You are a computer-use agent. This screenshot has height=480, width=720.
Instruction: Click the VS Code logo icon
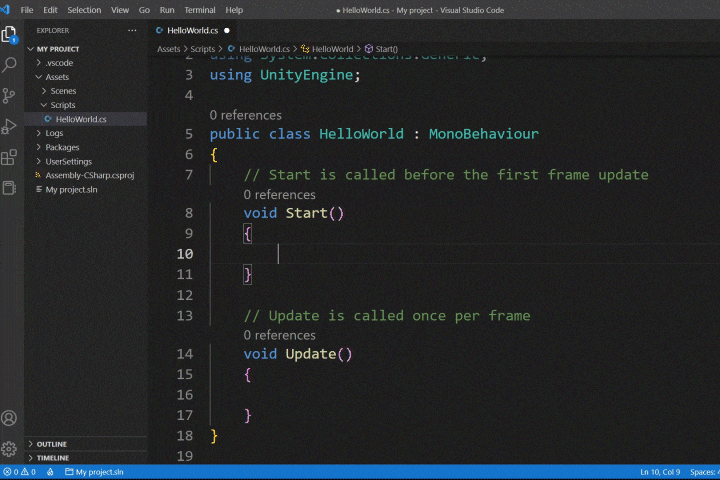(x=5, y=10)
